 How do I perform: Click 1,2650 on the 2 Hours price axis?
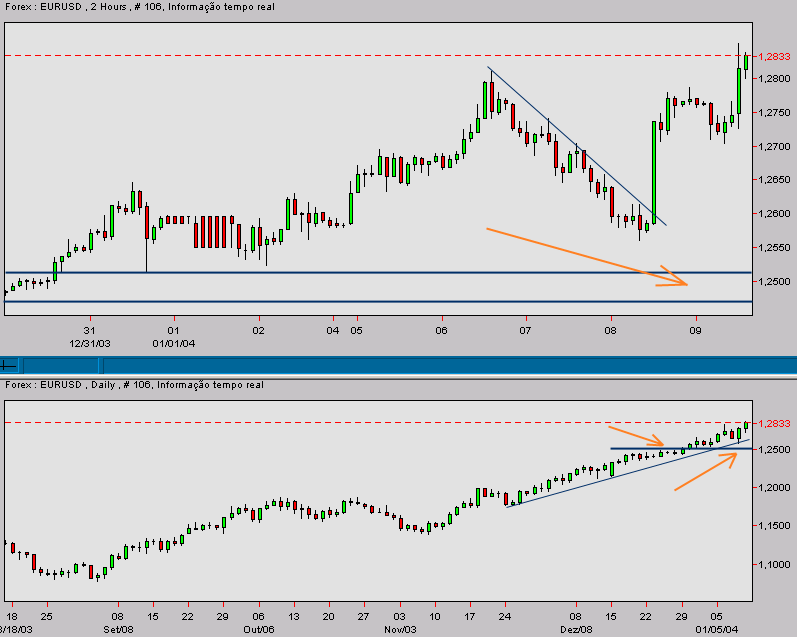[x=774, y=179]
